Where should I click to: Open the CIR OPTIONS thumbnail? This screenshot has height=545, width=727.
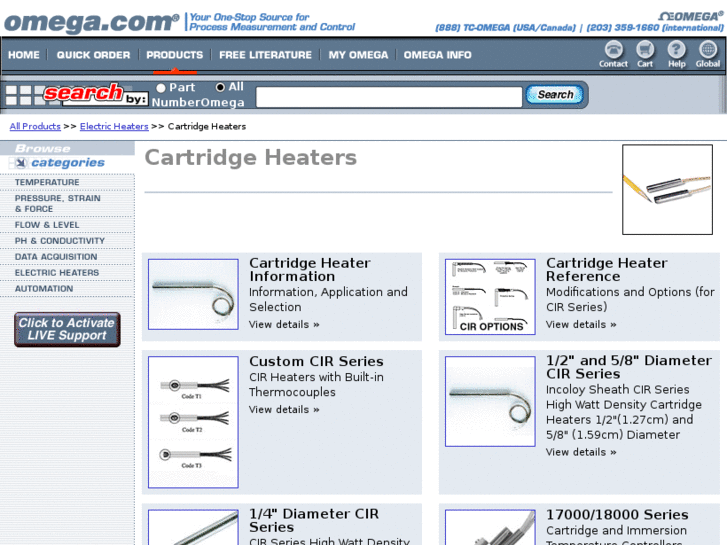pos(490,296)
